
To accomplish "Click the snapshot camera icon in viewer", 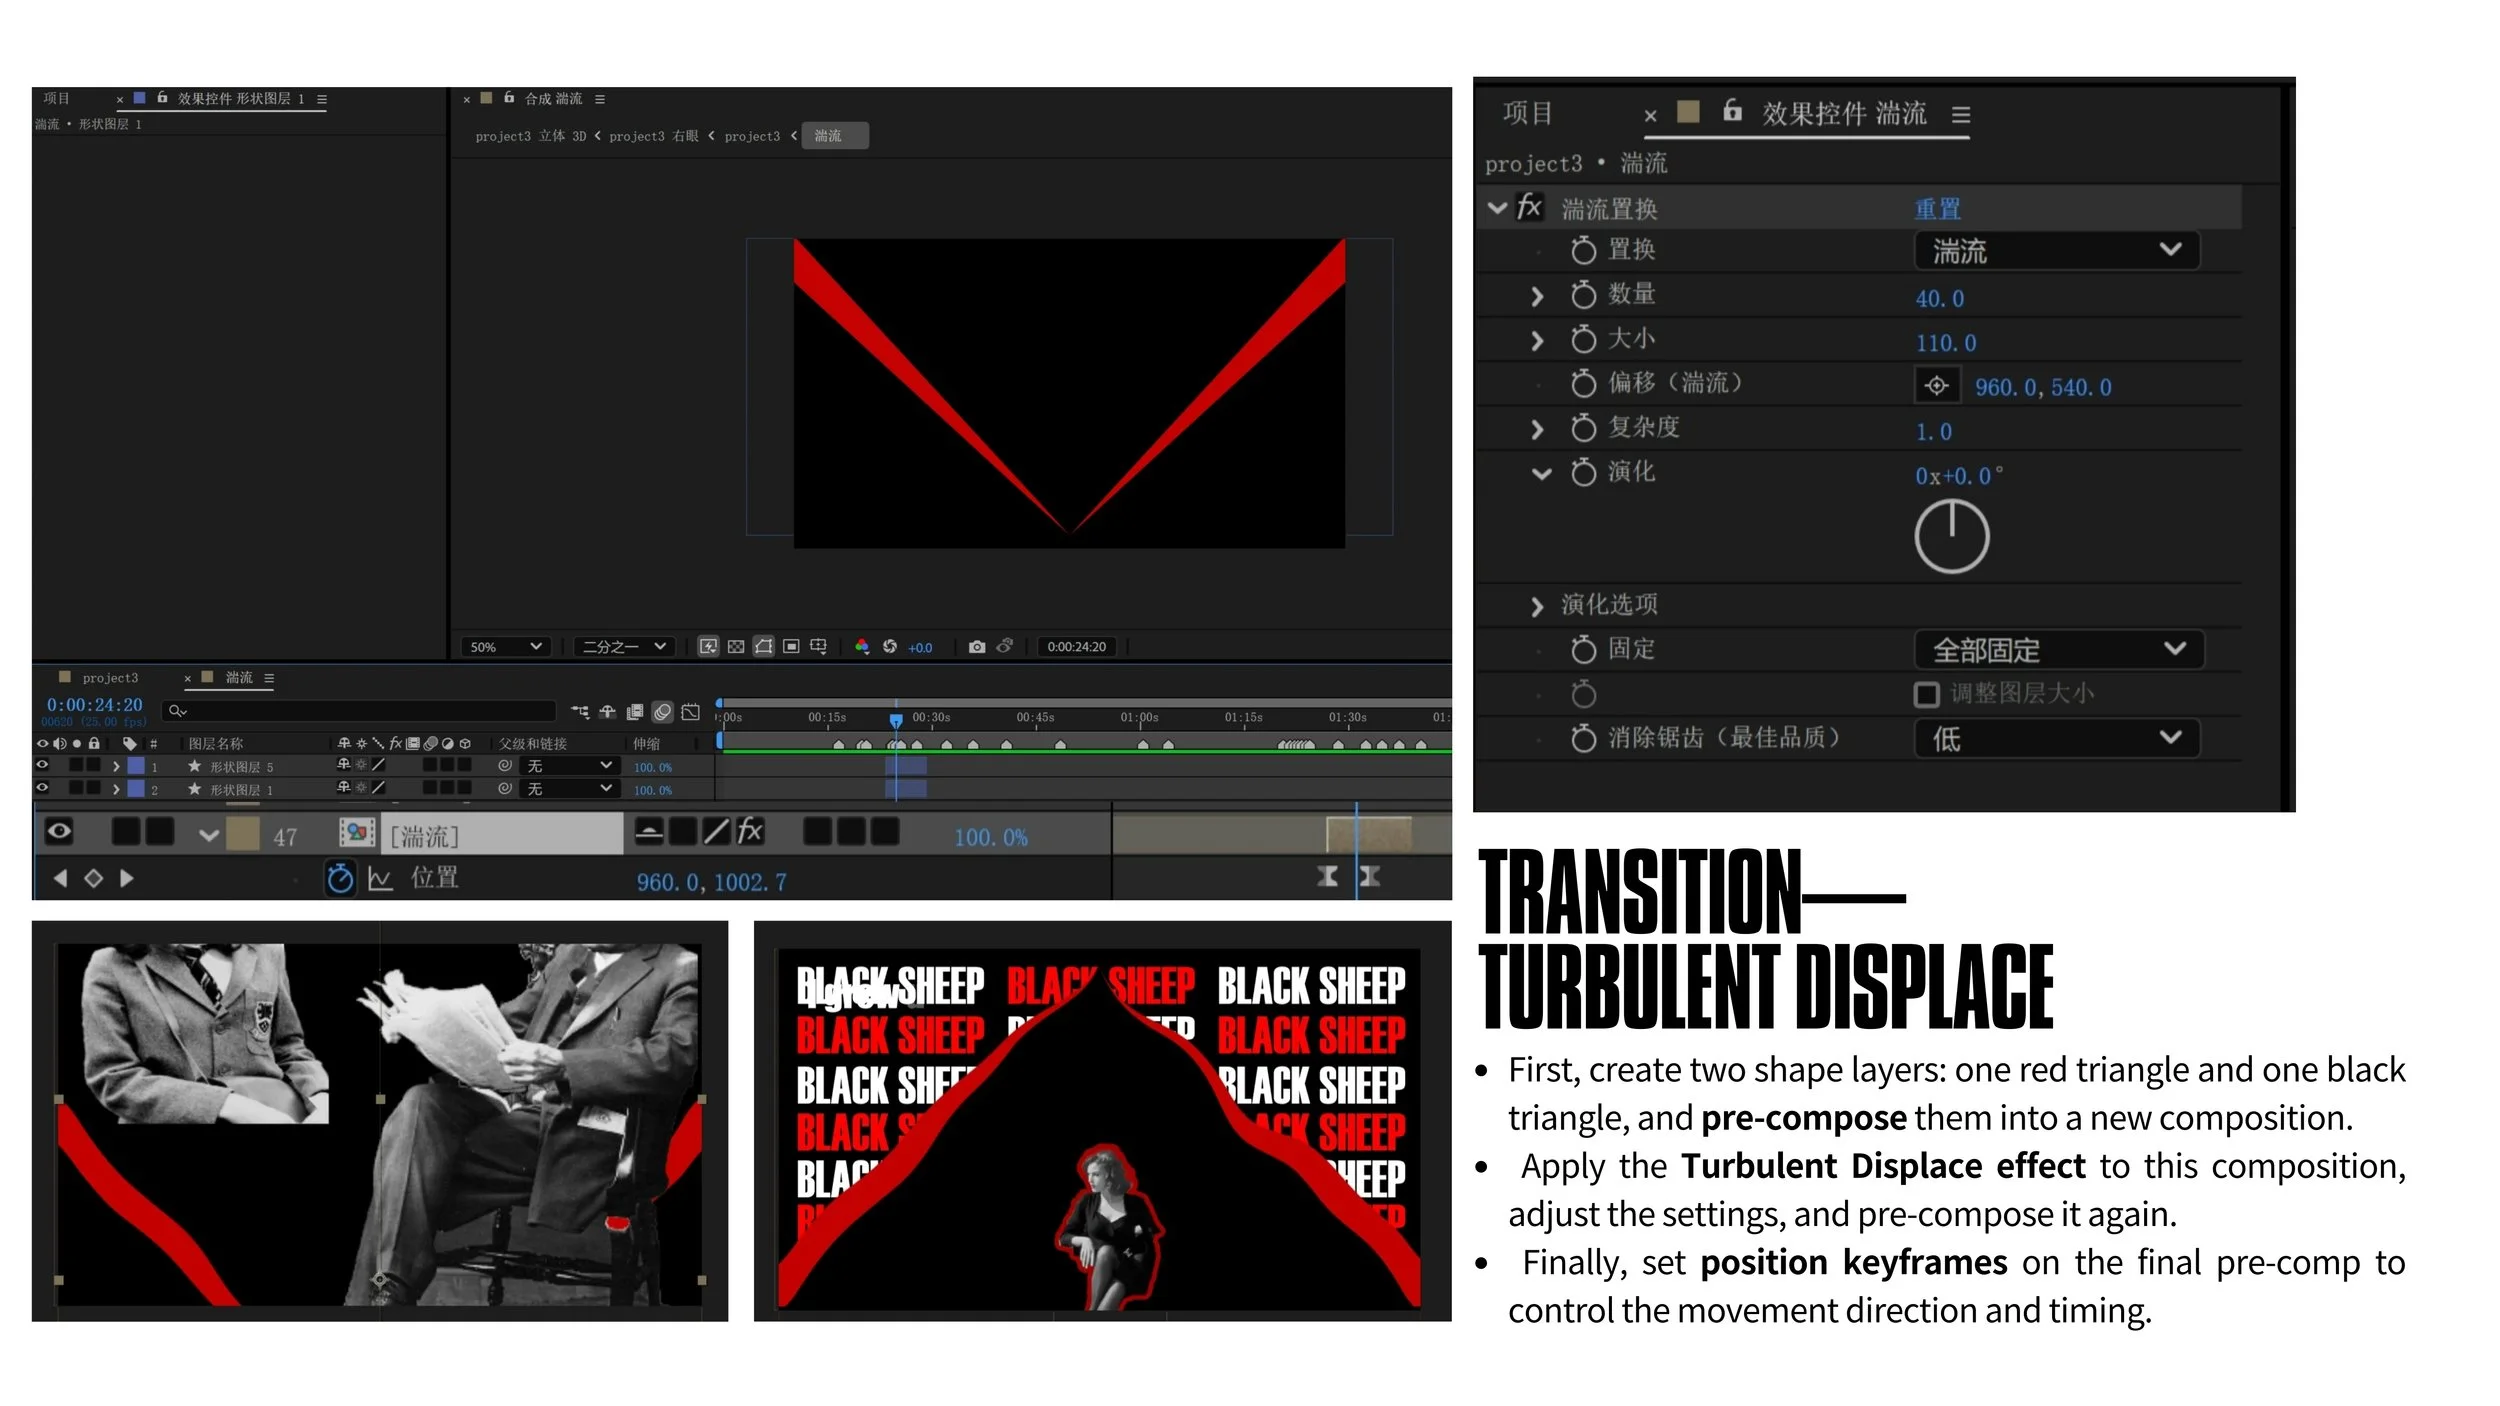I will pos(977,647).
